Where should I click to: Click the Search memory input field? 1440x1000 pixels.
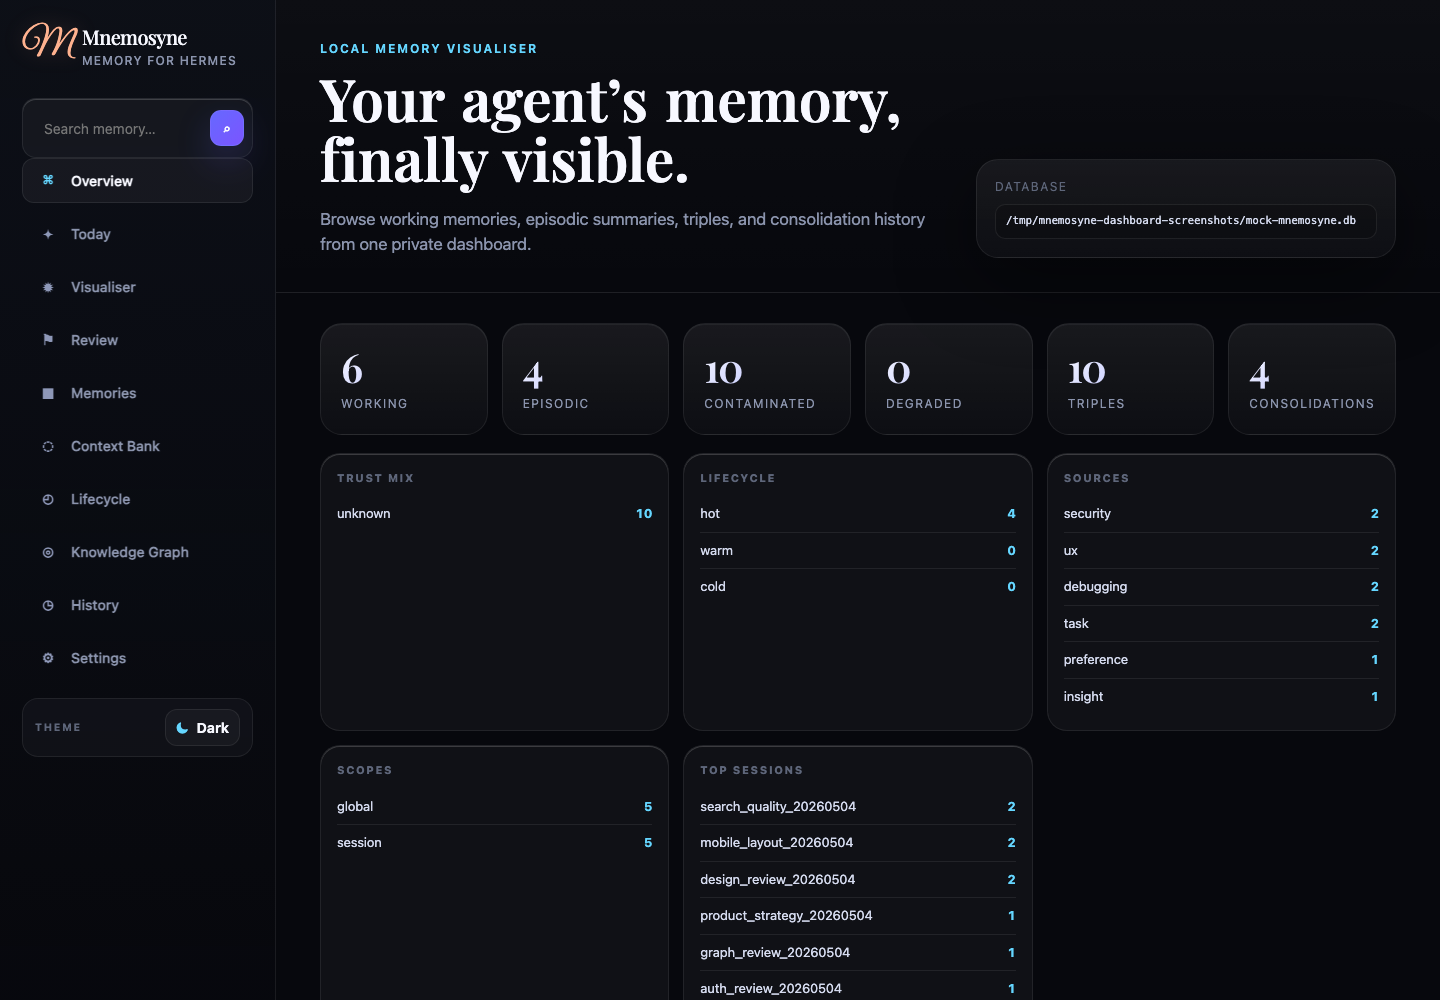point(118,129)
